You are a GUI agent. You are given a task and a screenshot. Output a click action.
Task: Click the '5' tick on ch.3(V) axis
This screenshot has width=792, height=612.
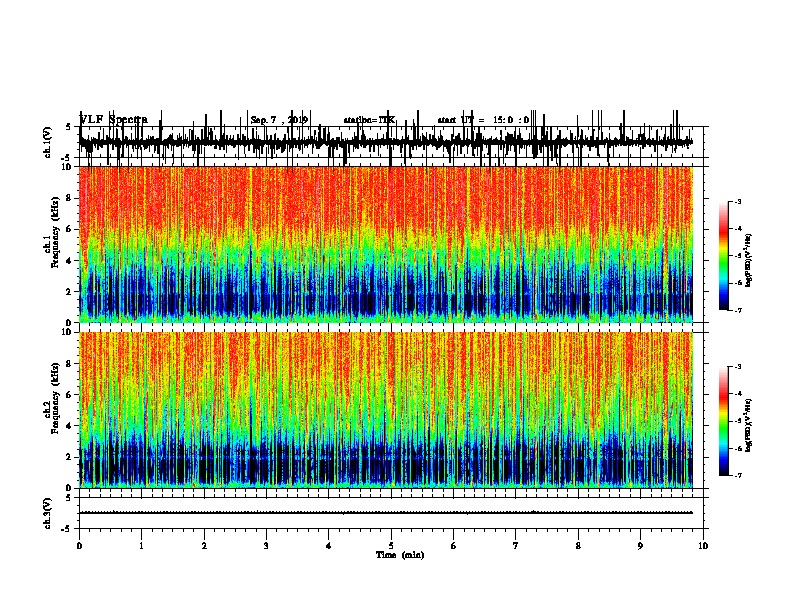[x=68, y=498]
